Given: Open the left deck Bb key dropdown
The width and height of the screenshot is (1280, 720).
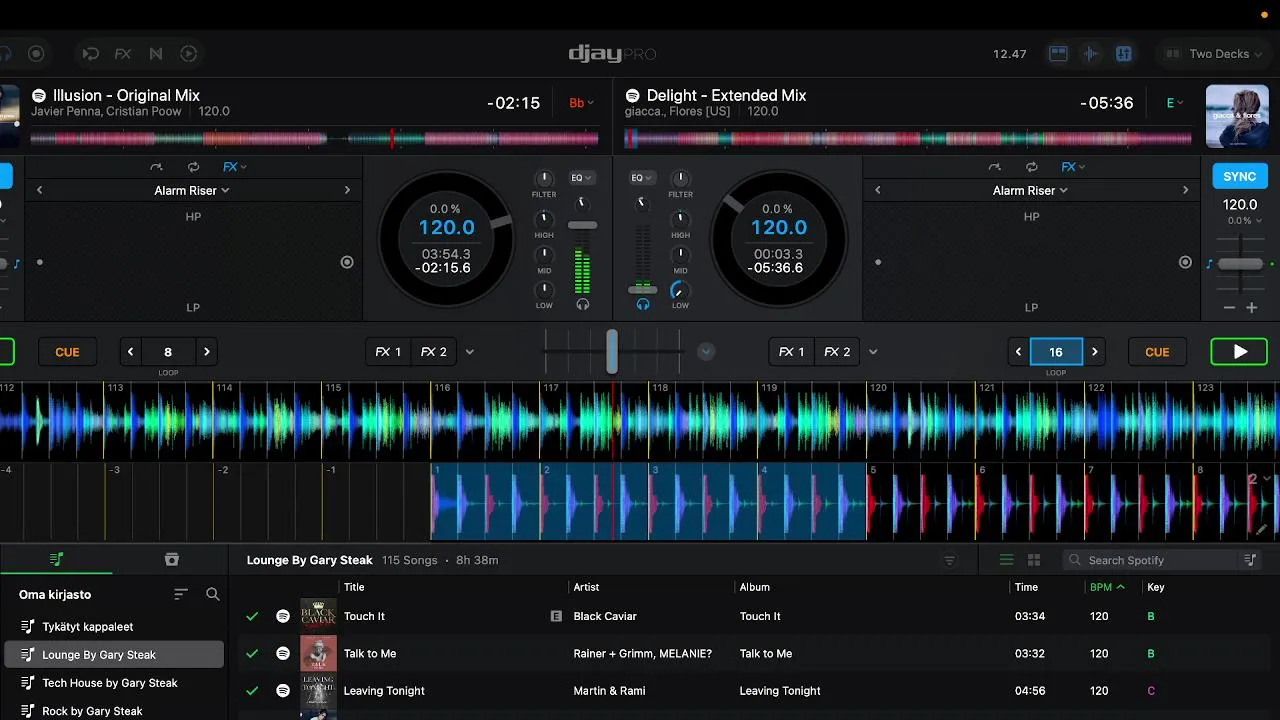Looking at the screenshot, I should (x=581, y=103).
